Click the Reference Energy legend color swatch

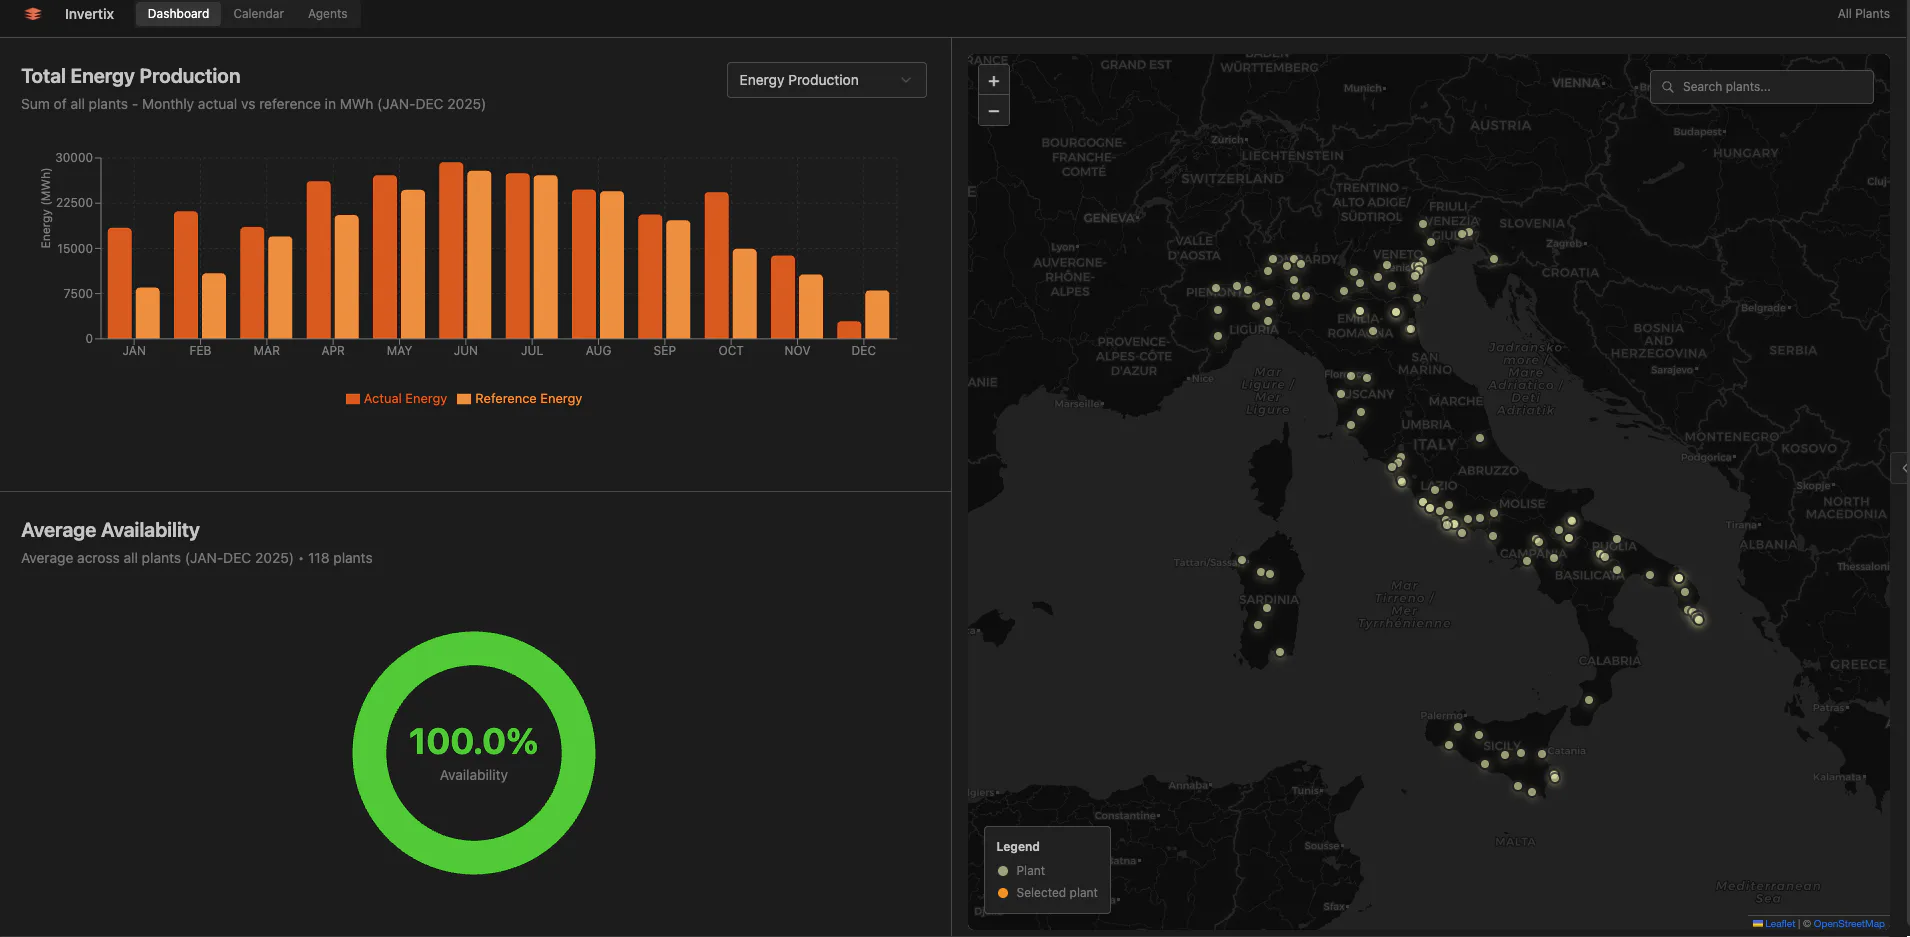(x=463, y=399)
